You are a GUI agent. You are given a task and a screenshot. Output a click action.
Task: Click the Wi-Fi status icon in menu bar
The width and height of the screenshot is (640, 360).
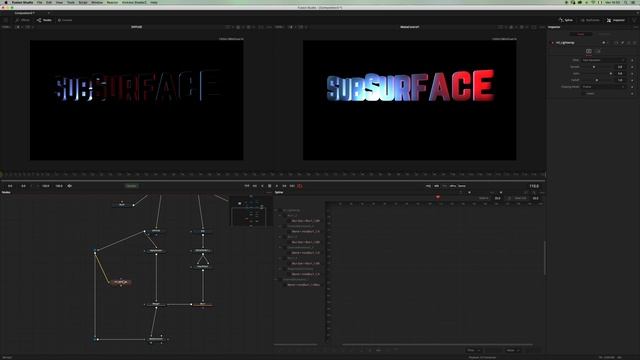point(593,2)
